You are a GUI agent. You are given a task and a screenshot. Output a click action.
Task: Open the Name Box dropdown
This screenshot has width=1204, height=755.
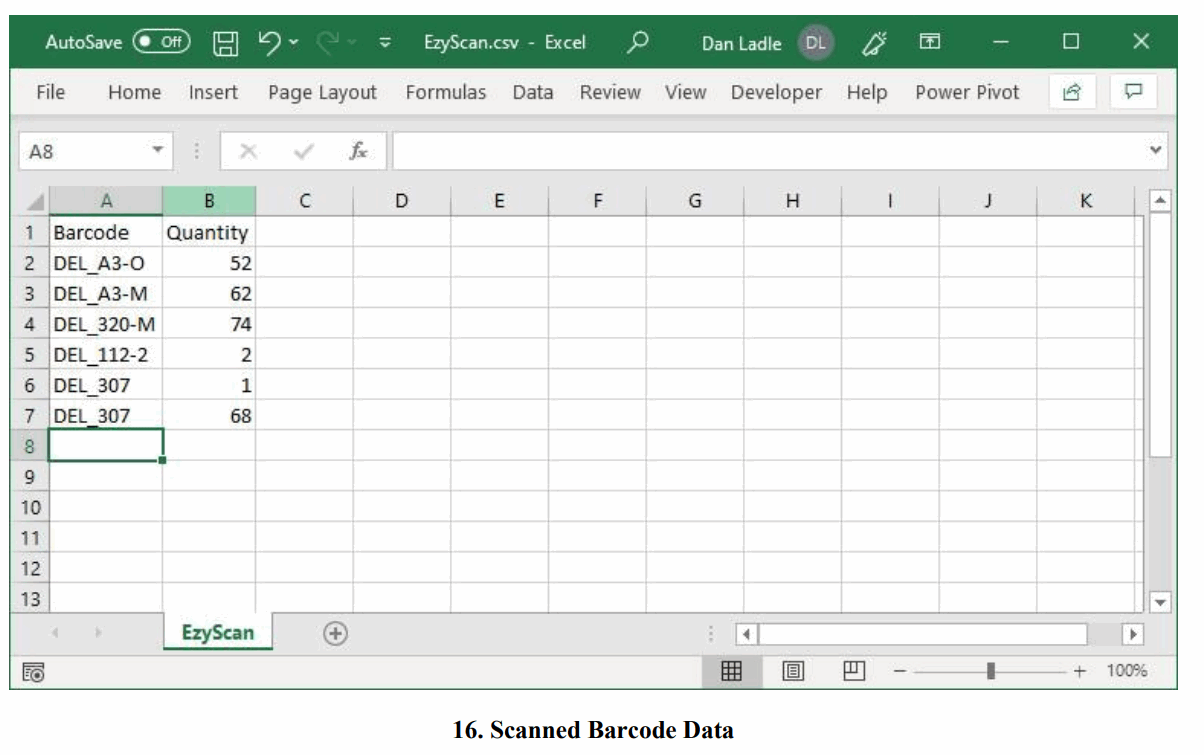pyautogui.click(x=158, y=151)
